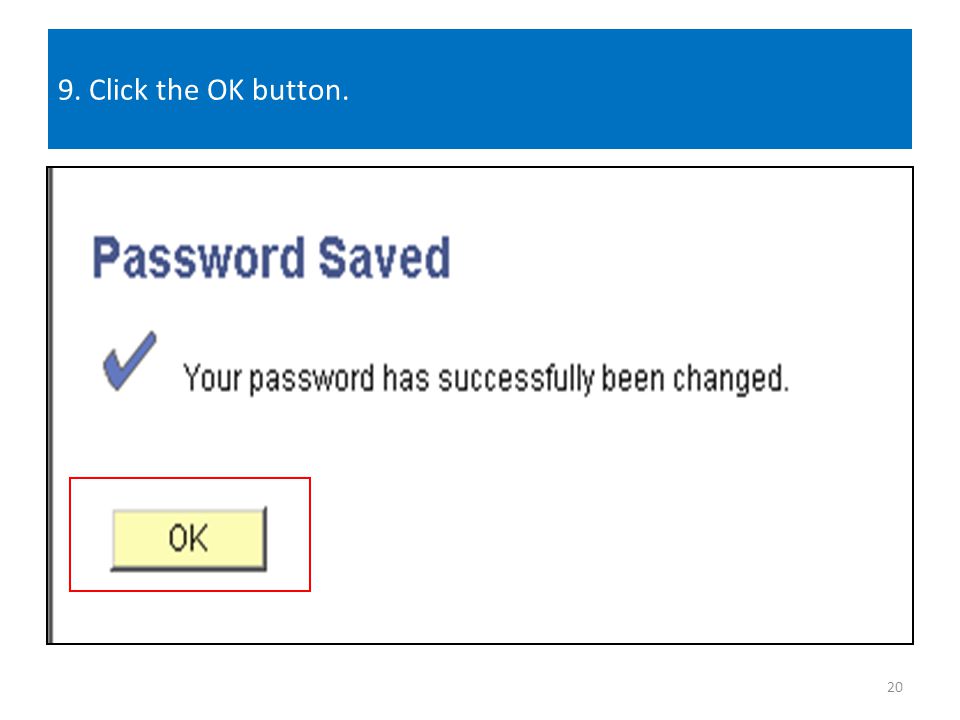The image size is (960, 720).
Task: Click the word Your in confirmation message
Action: pos(212,378)
